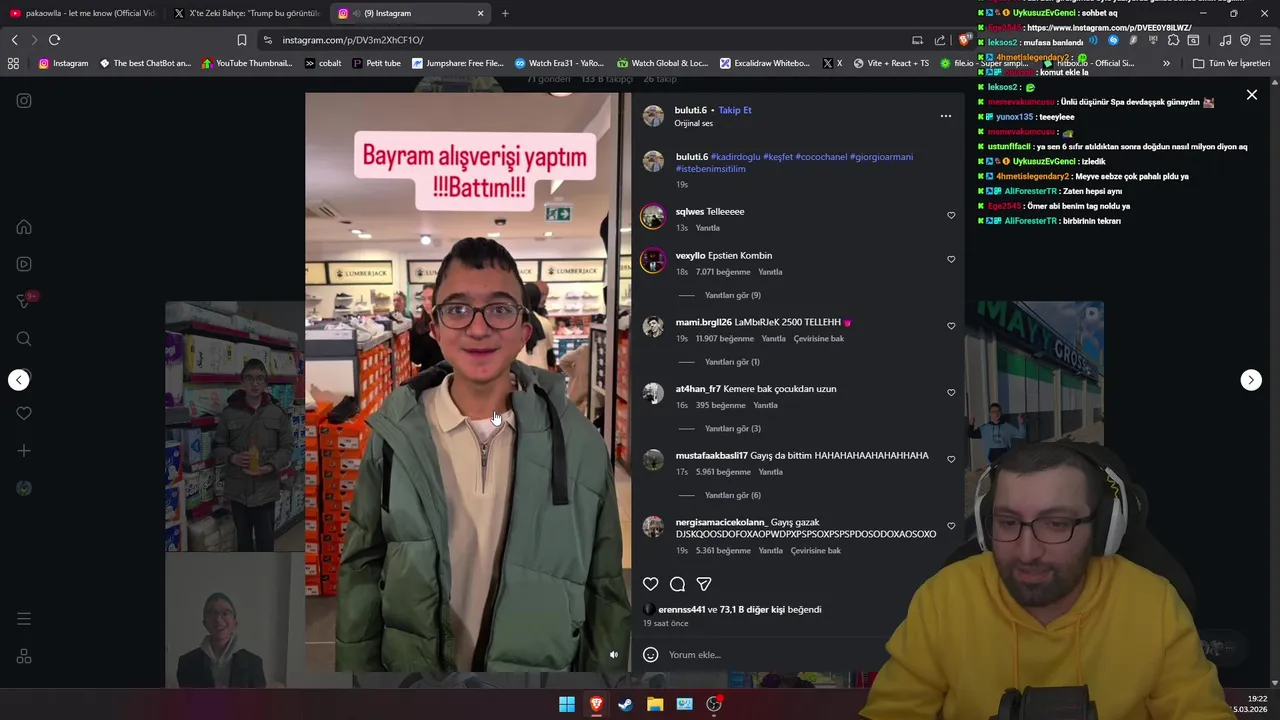Like sqlwes's comment
The image size is (1280, 720).
951,215
